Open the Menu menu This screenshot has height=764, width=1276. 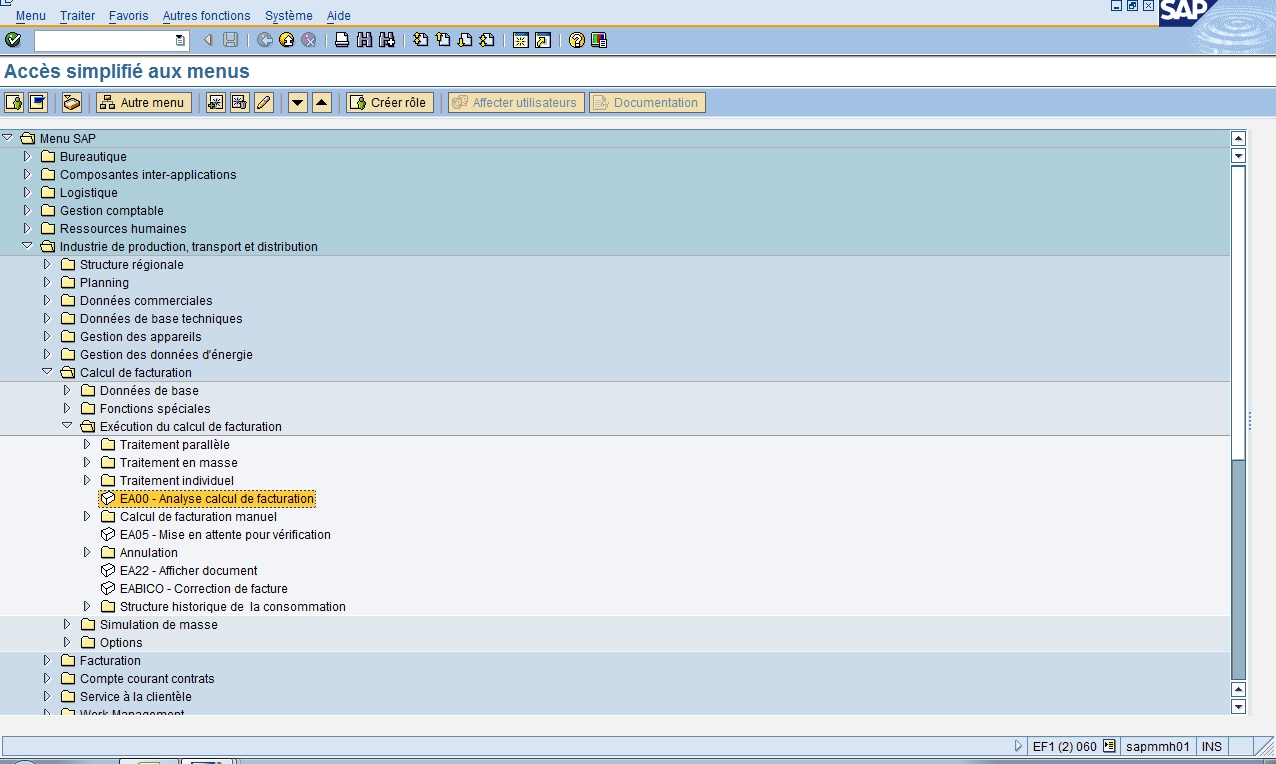(31, 16)
